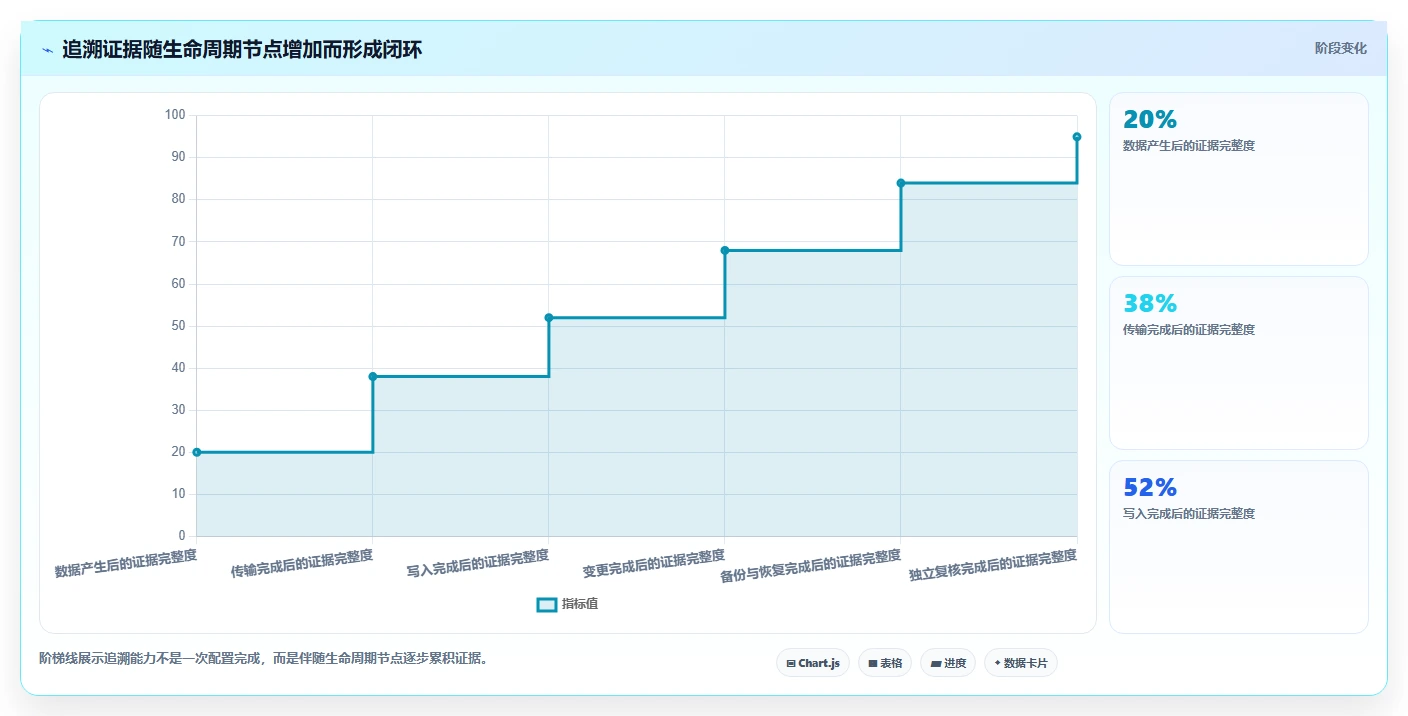Select the 进度 tag
The image size is (1408, 716).
(x=948, y=663)
